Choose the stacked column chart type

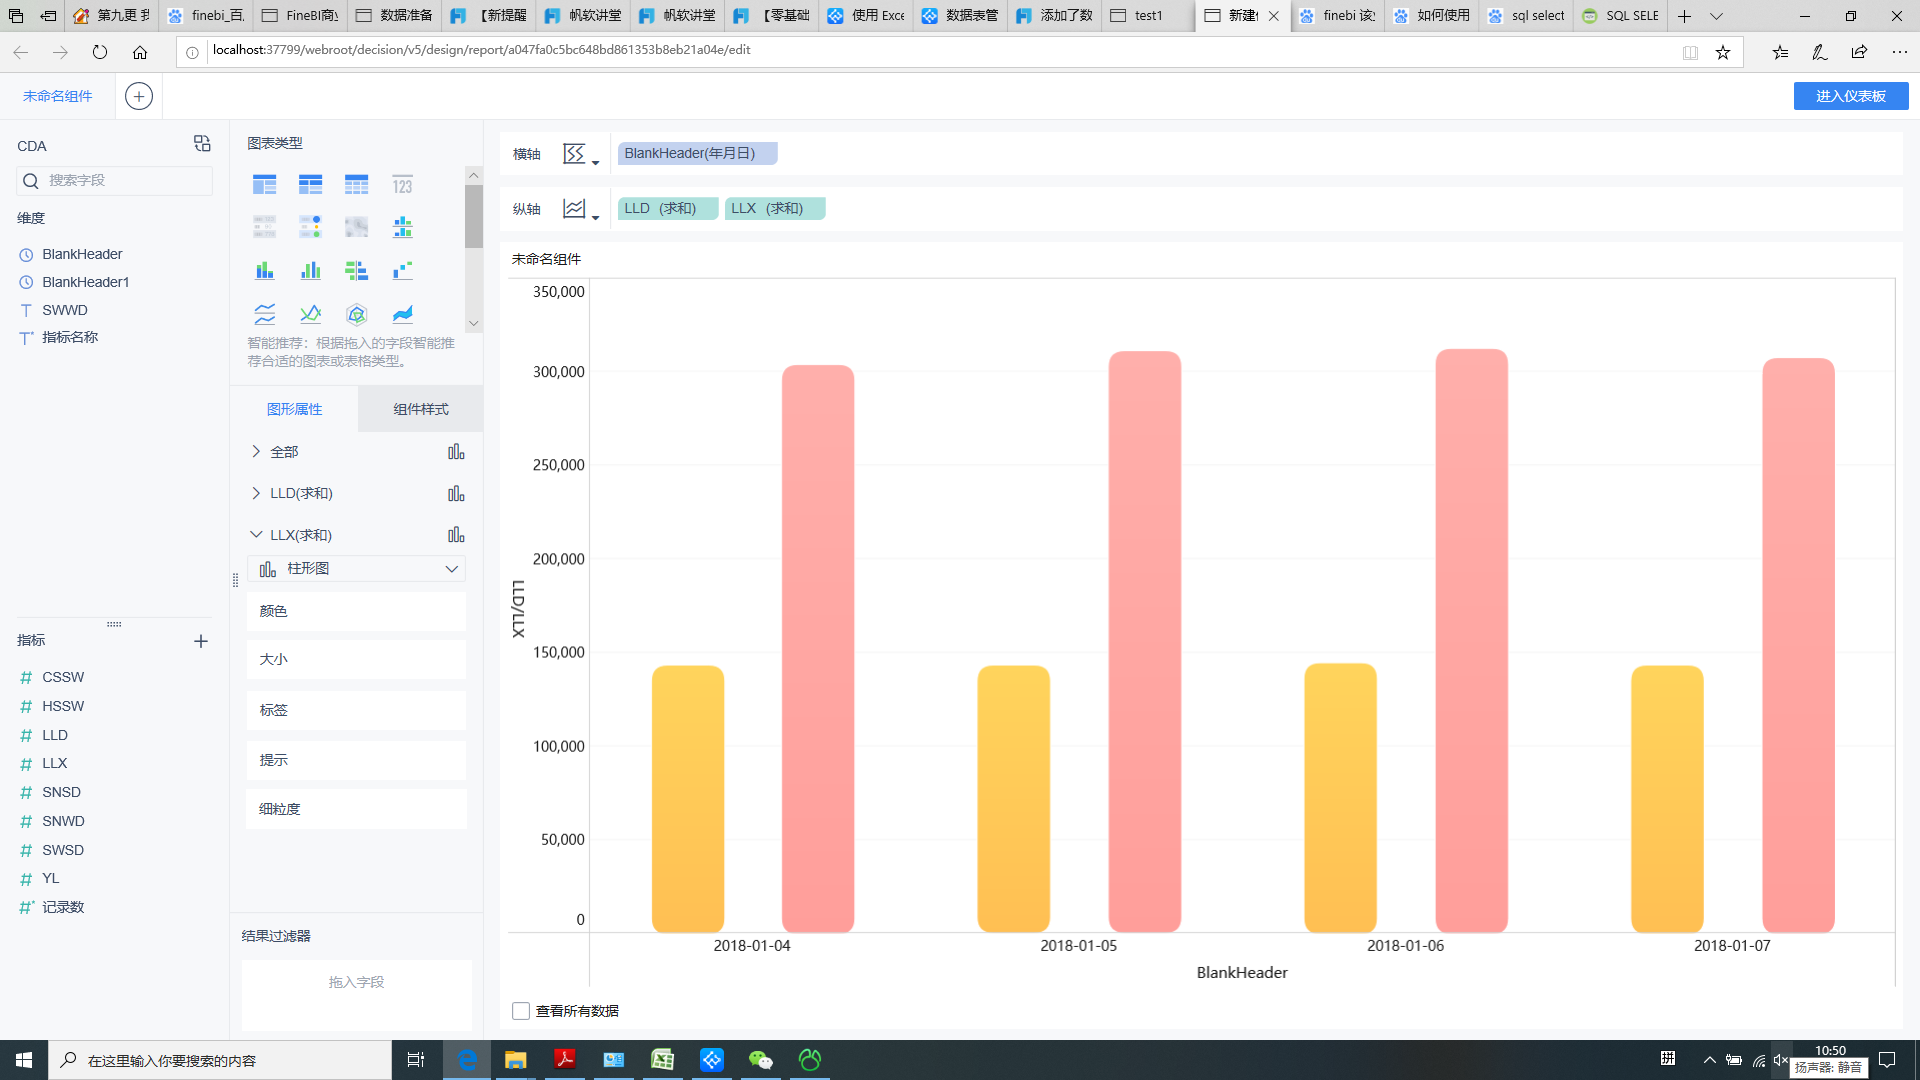[264, 270]
